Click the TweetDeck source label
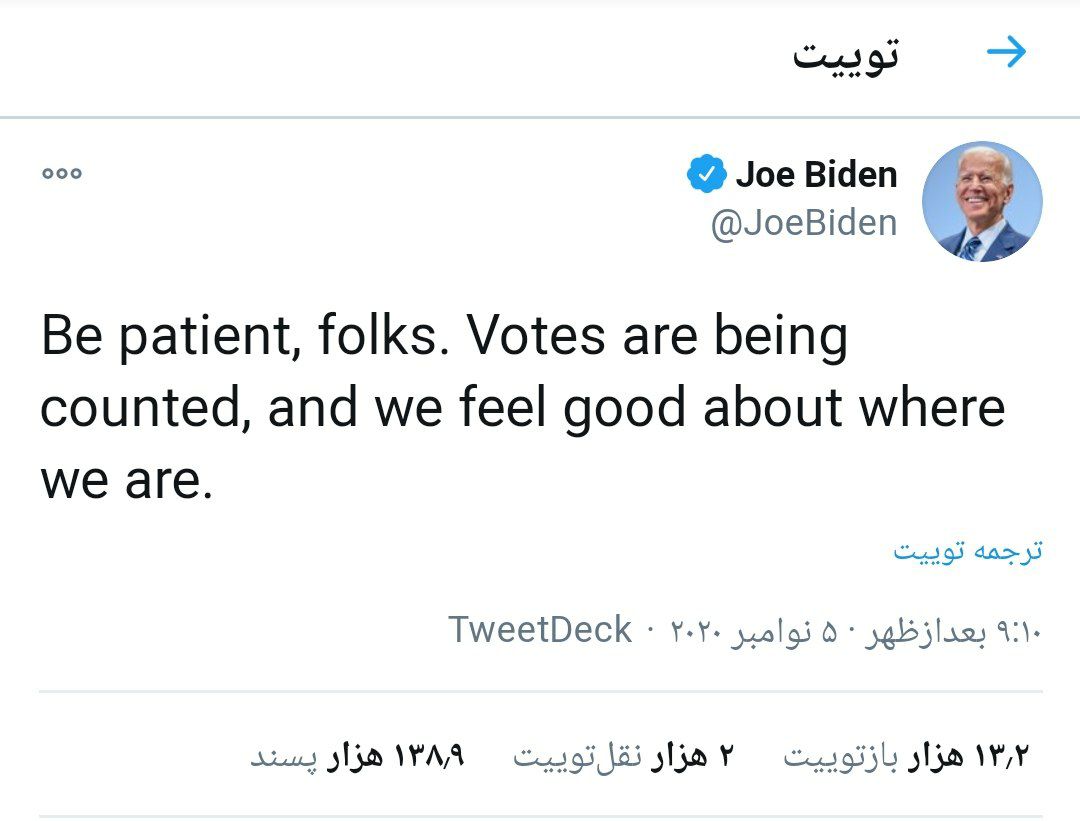 click(540, 631)
